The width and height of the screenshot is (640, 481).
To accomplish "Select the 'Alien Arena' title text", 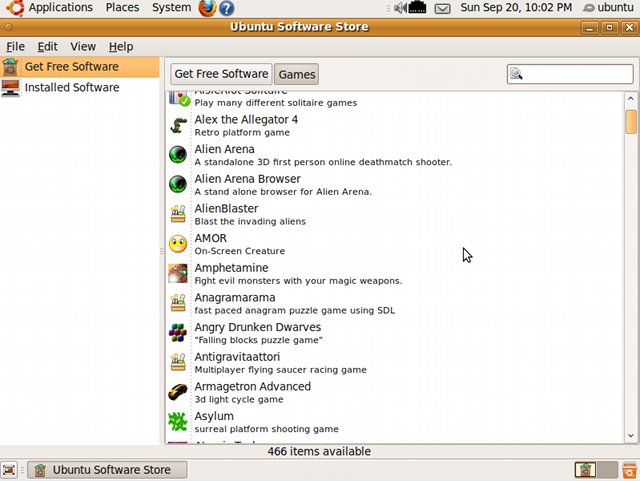I will (x=224, y=149).
